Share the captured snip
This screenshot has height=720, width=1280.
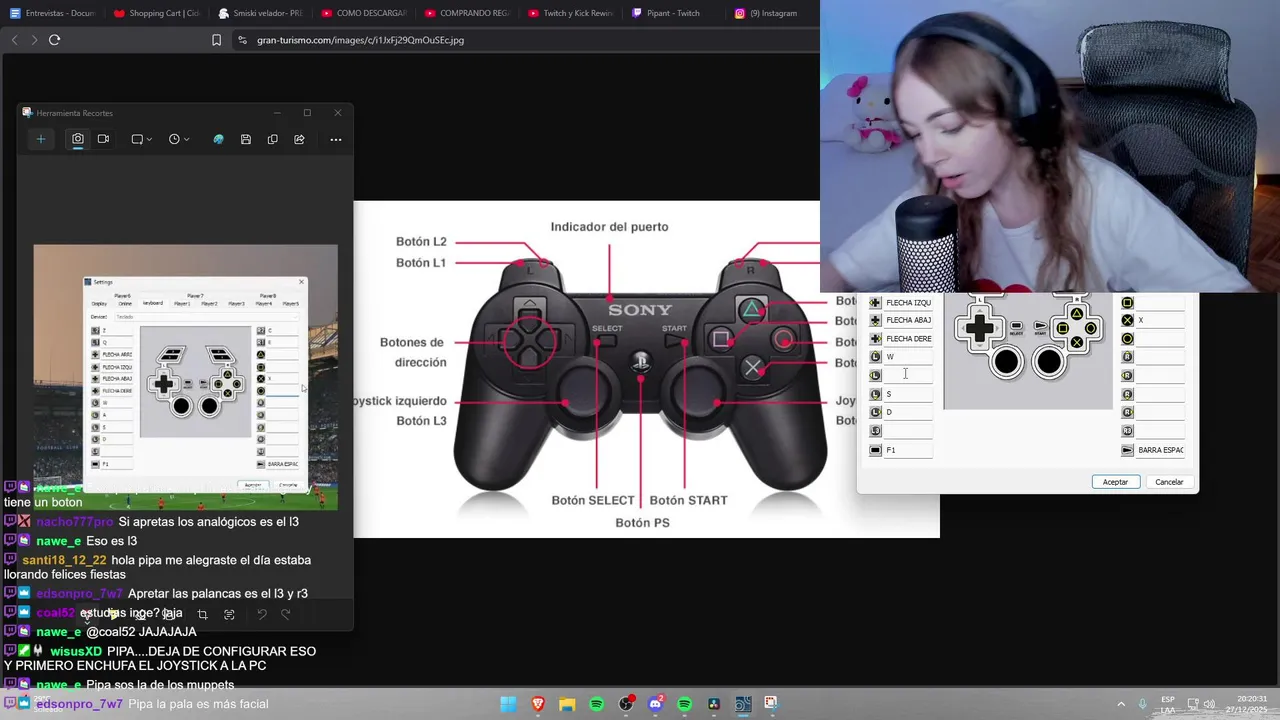tap(299, 139)
